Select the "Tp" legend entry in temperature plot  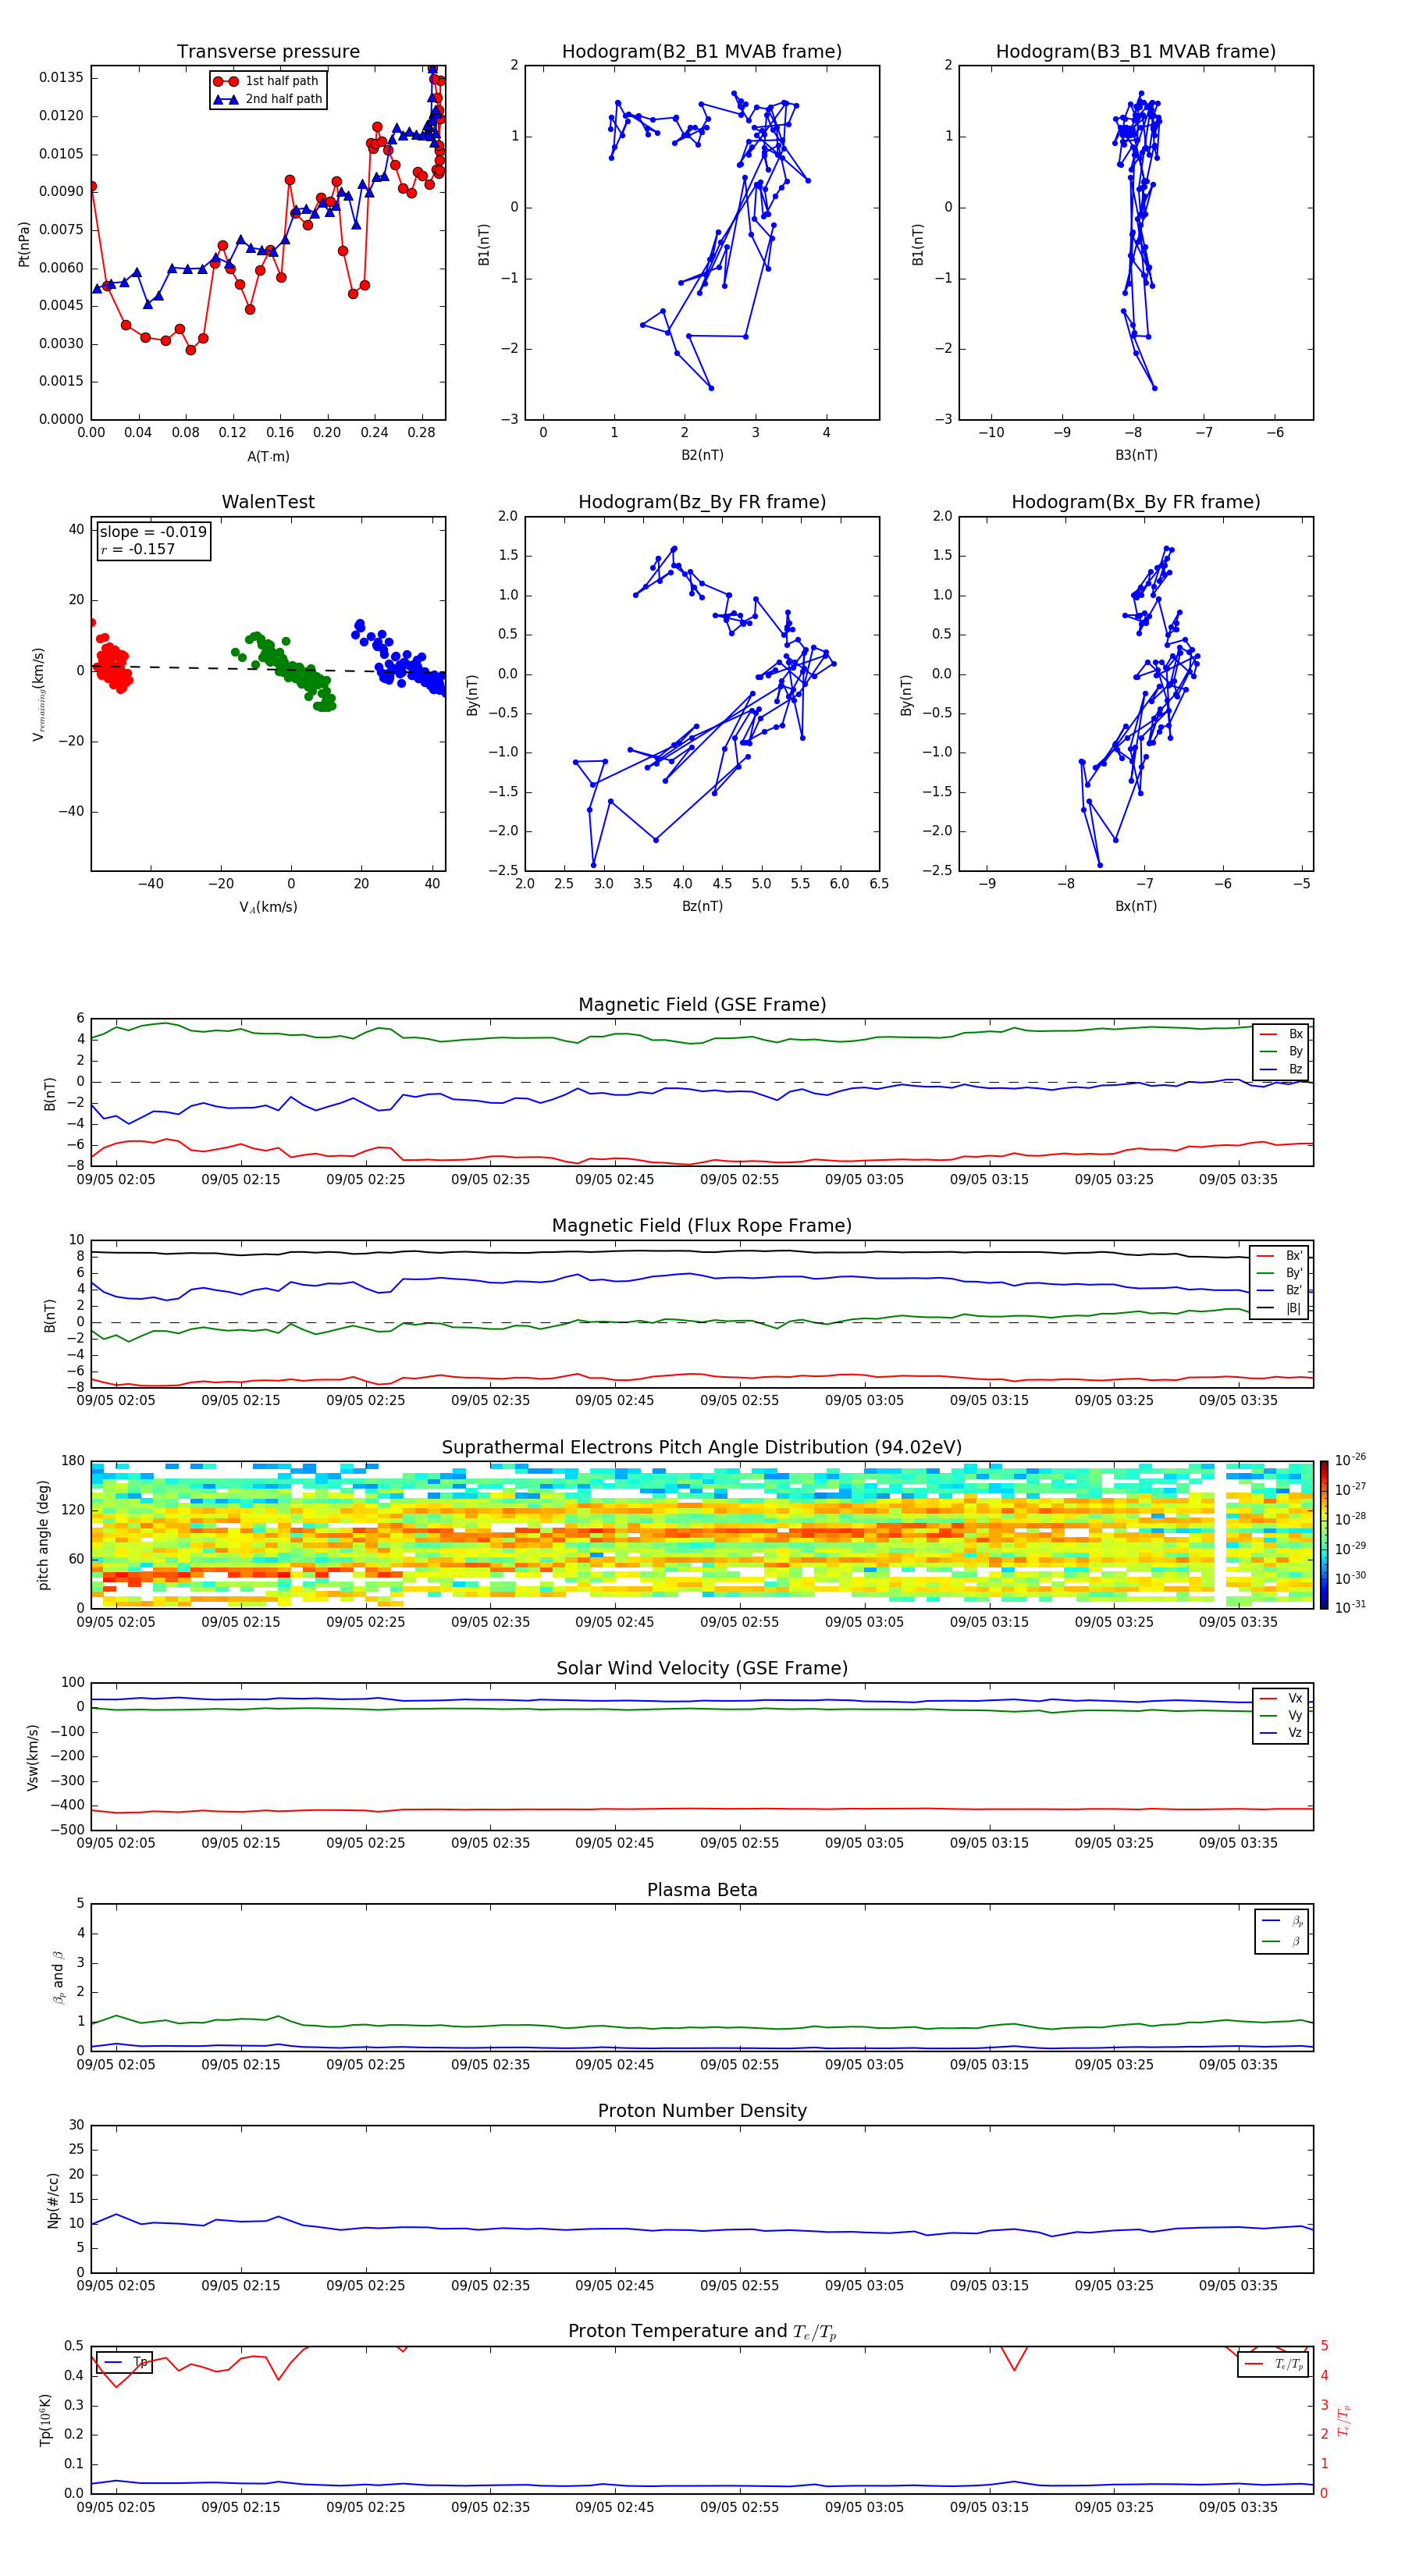tap(125, 2362)
